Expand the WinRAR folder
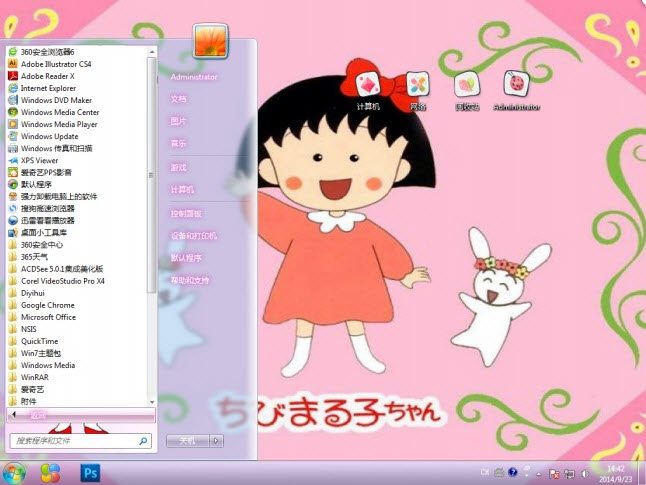This screenshot has height=485, width=646. [x=28, y=377]
